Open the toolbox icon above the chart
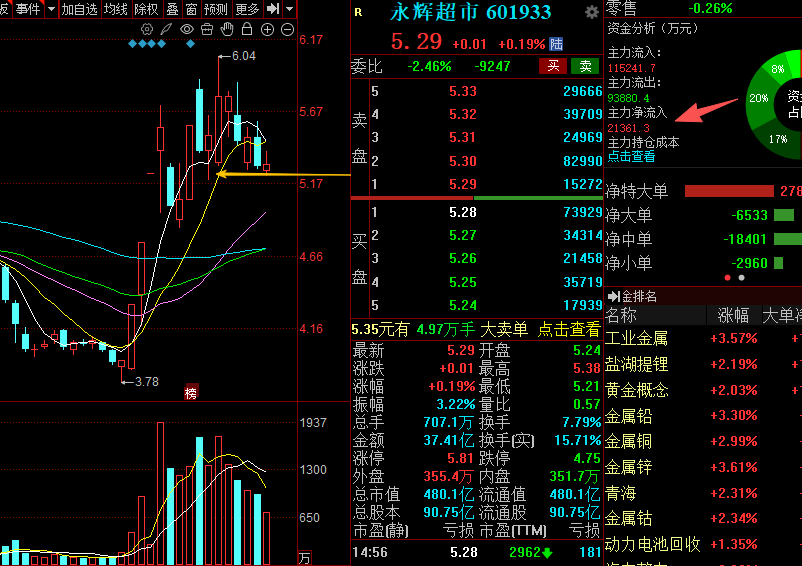The height and width of the screenshot is (566, 802). pos(207,29)
